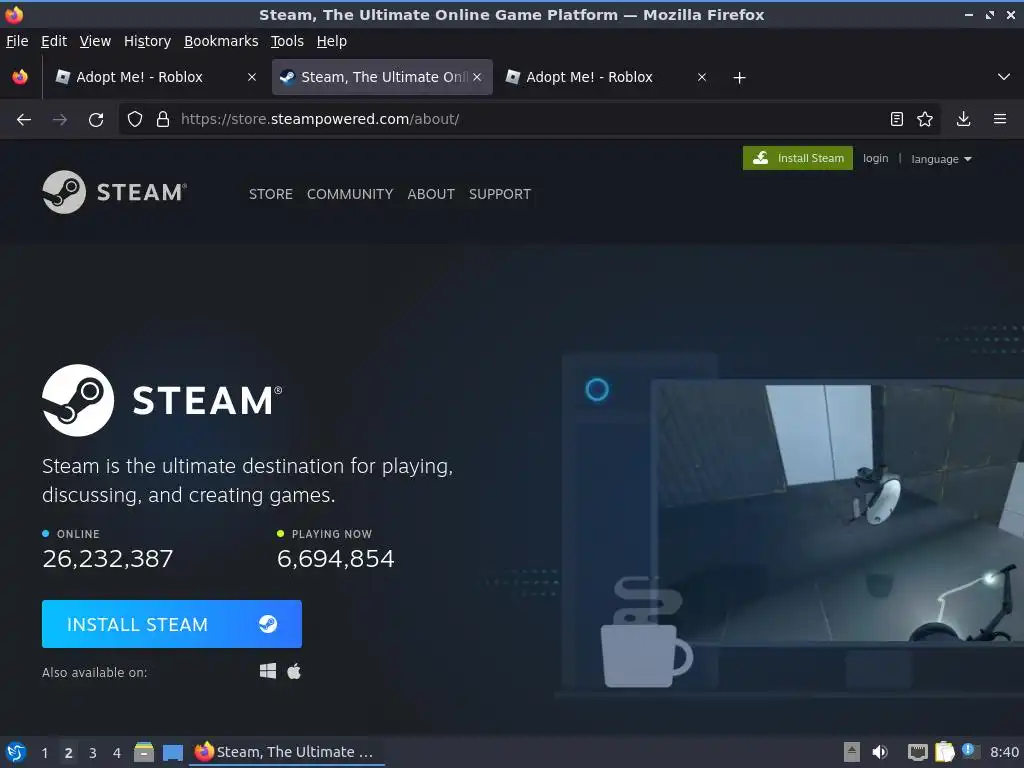The height and width of the screenshot is (768, 1024).
Task: Reload the current Steam page
Action: point(96,120)
